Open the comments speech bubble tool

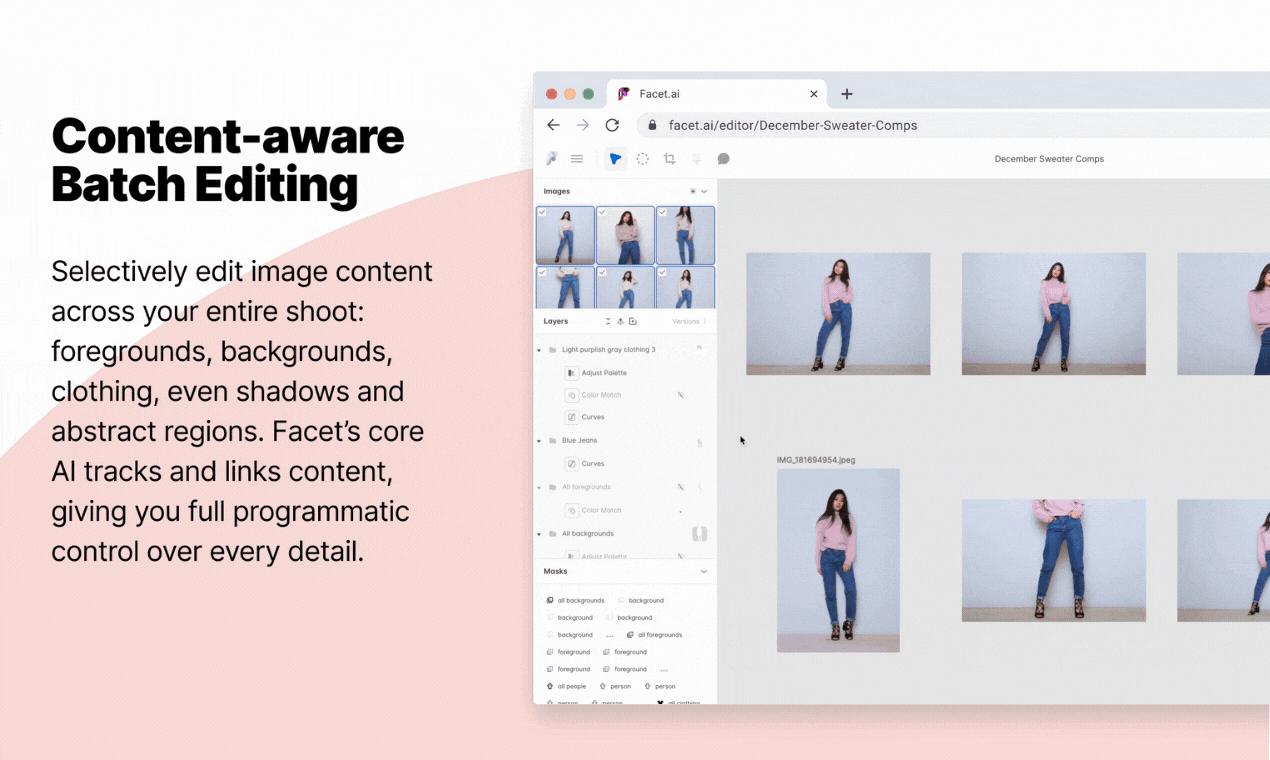tap(723, 159)
